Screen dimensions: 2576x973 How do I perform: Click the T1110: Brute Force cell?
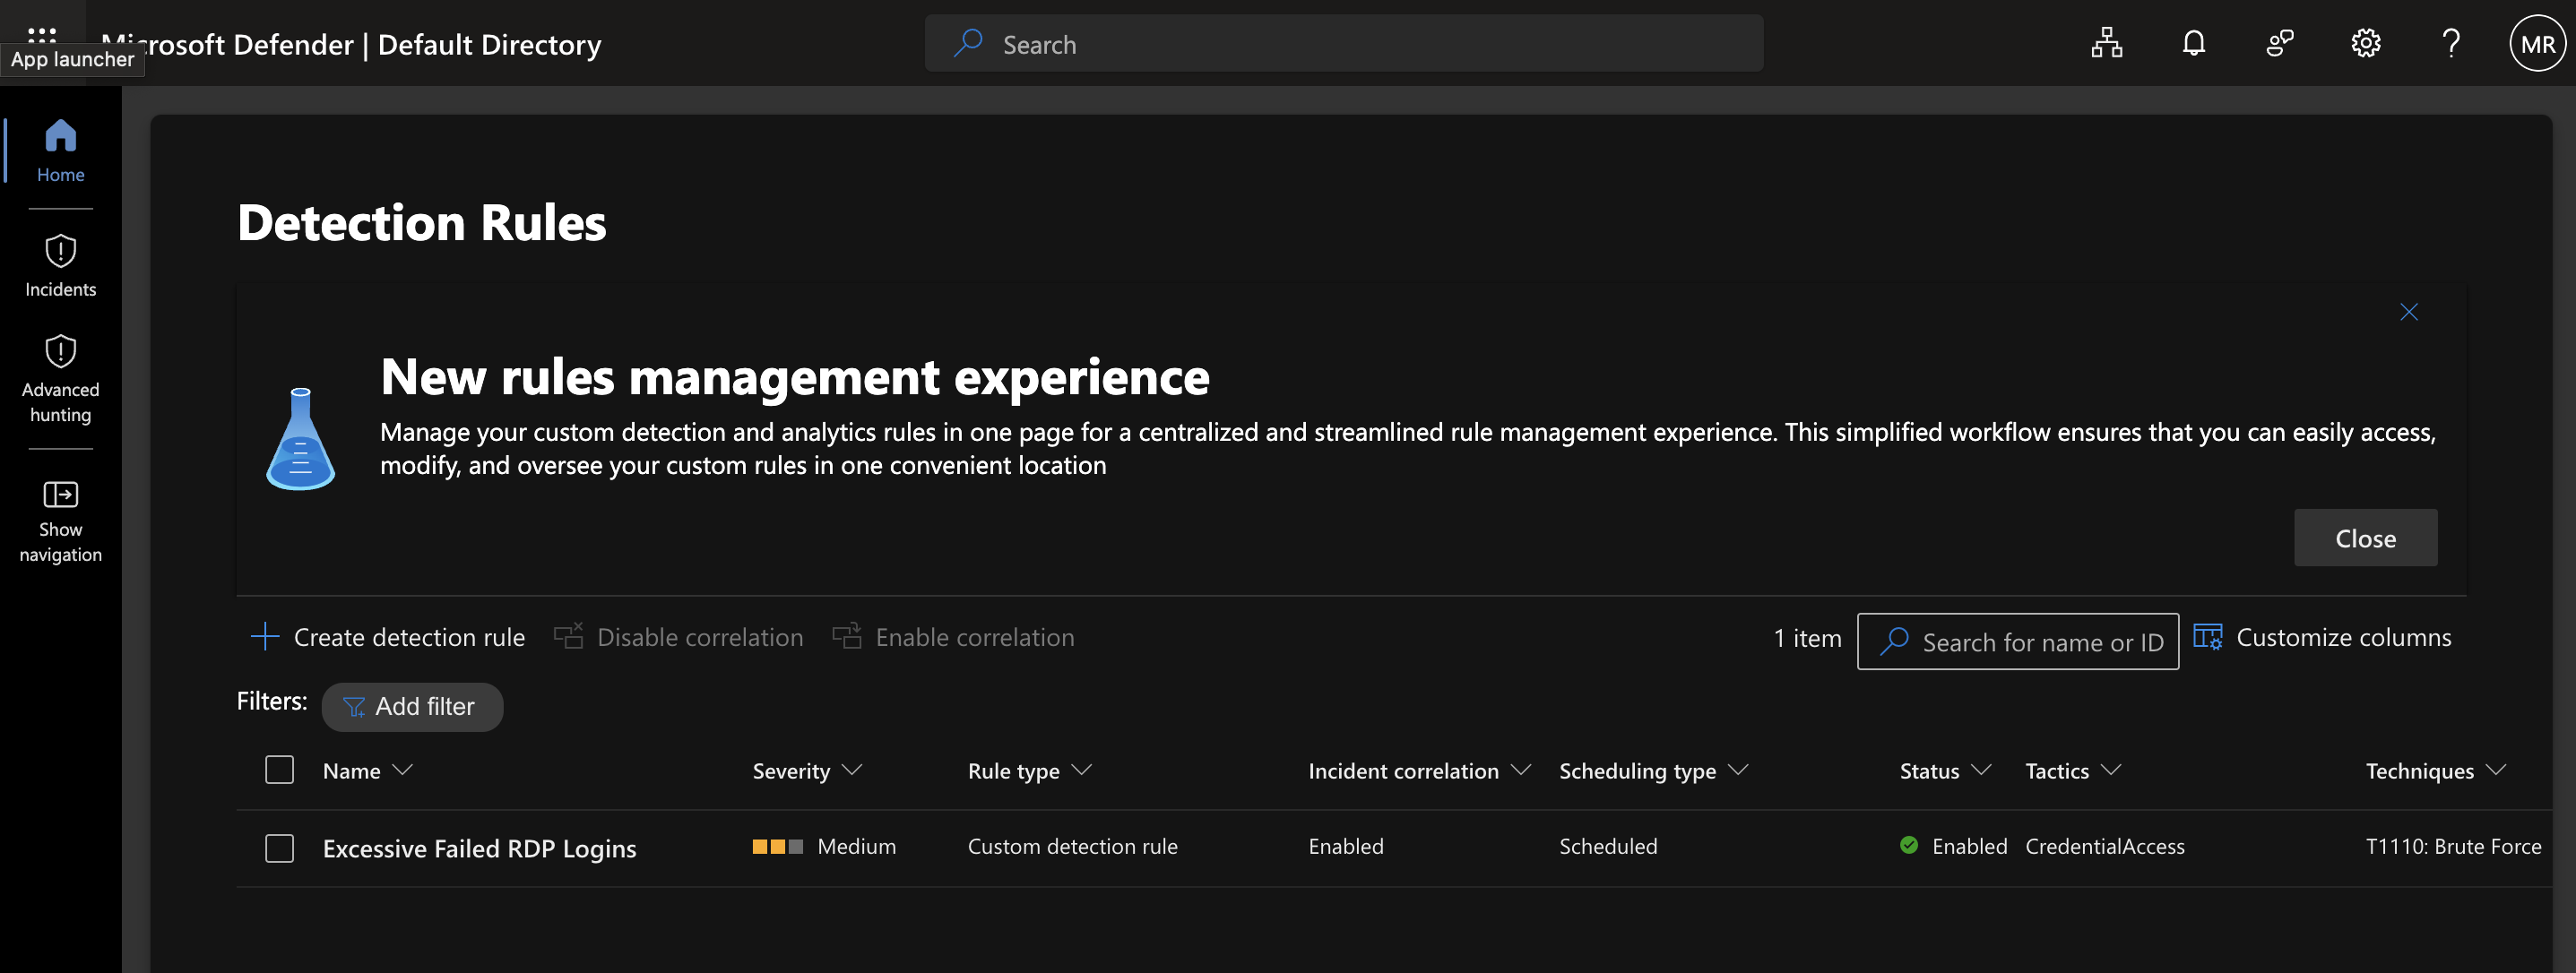(x=2453, y=847)
